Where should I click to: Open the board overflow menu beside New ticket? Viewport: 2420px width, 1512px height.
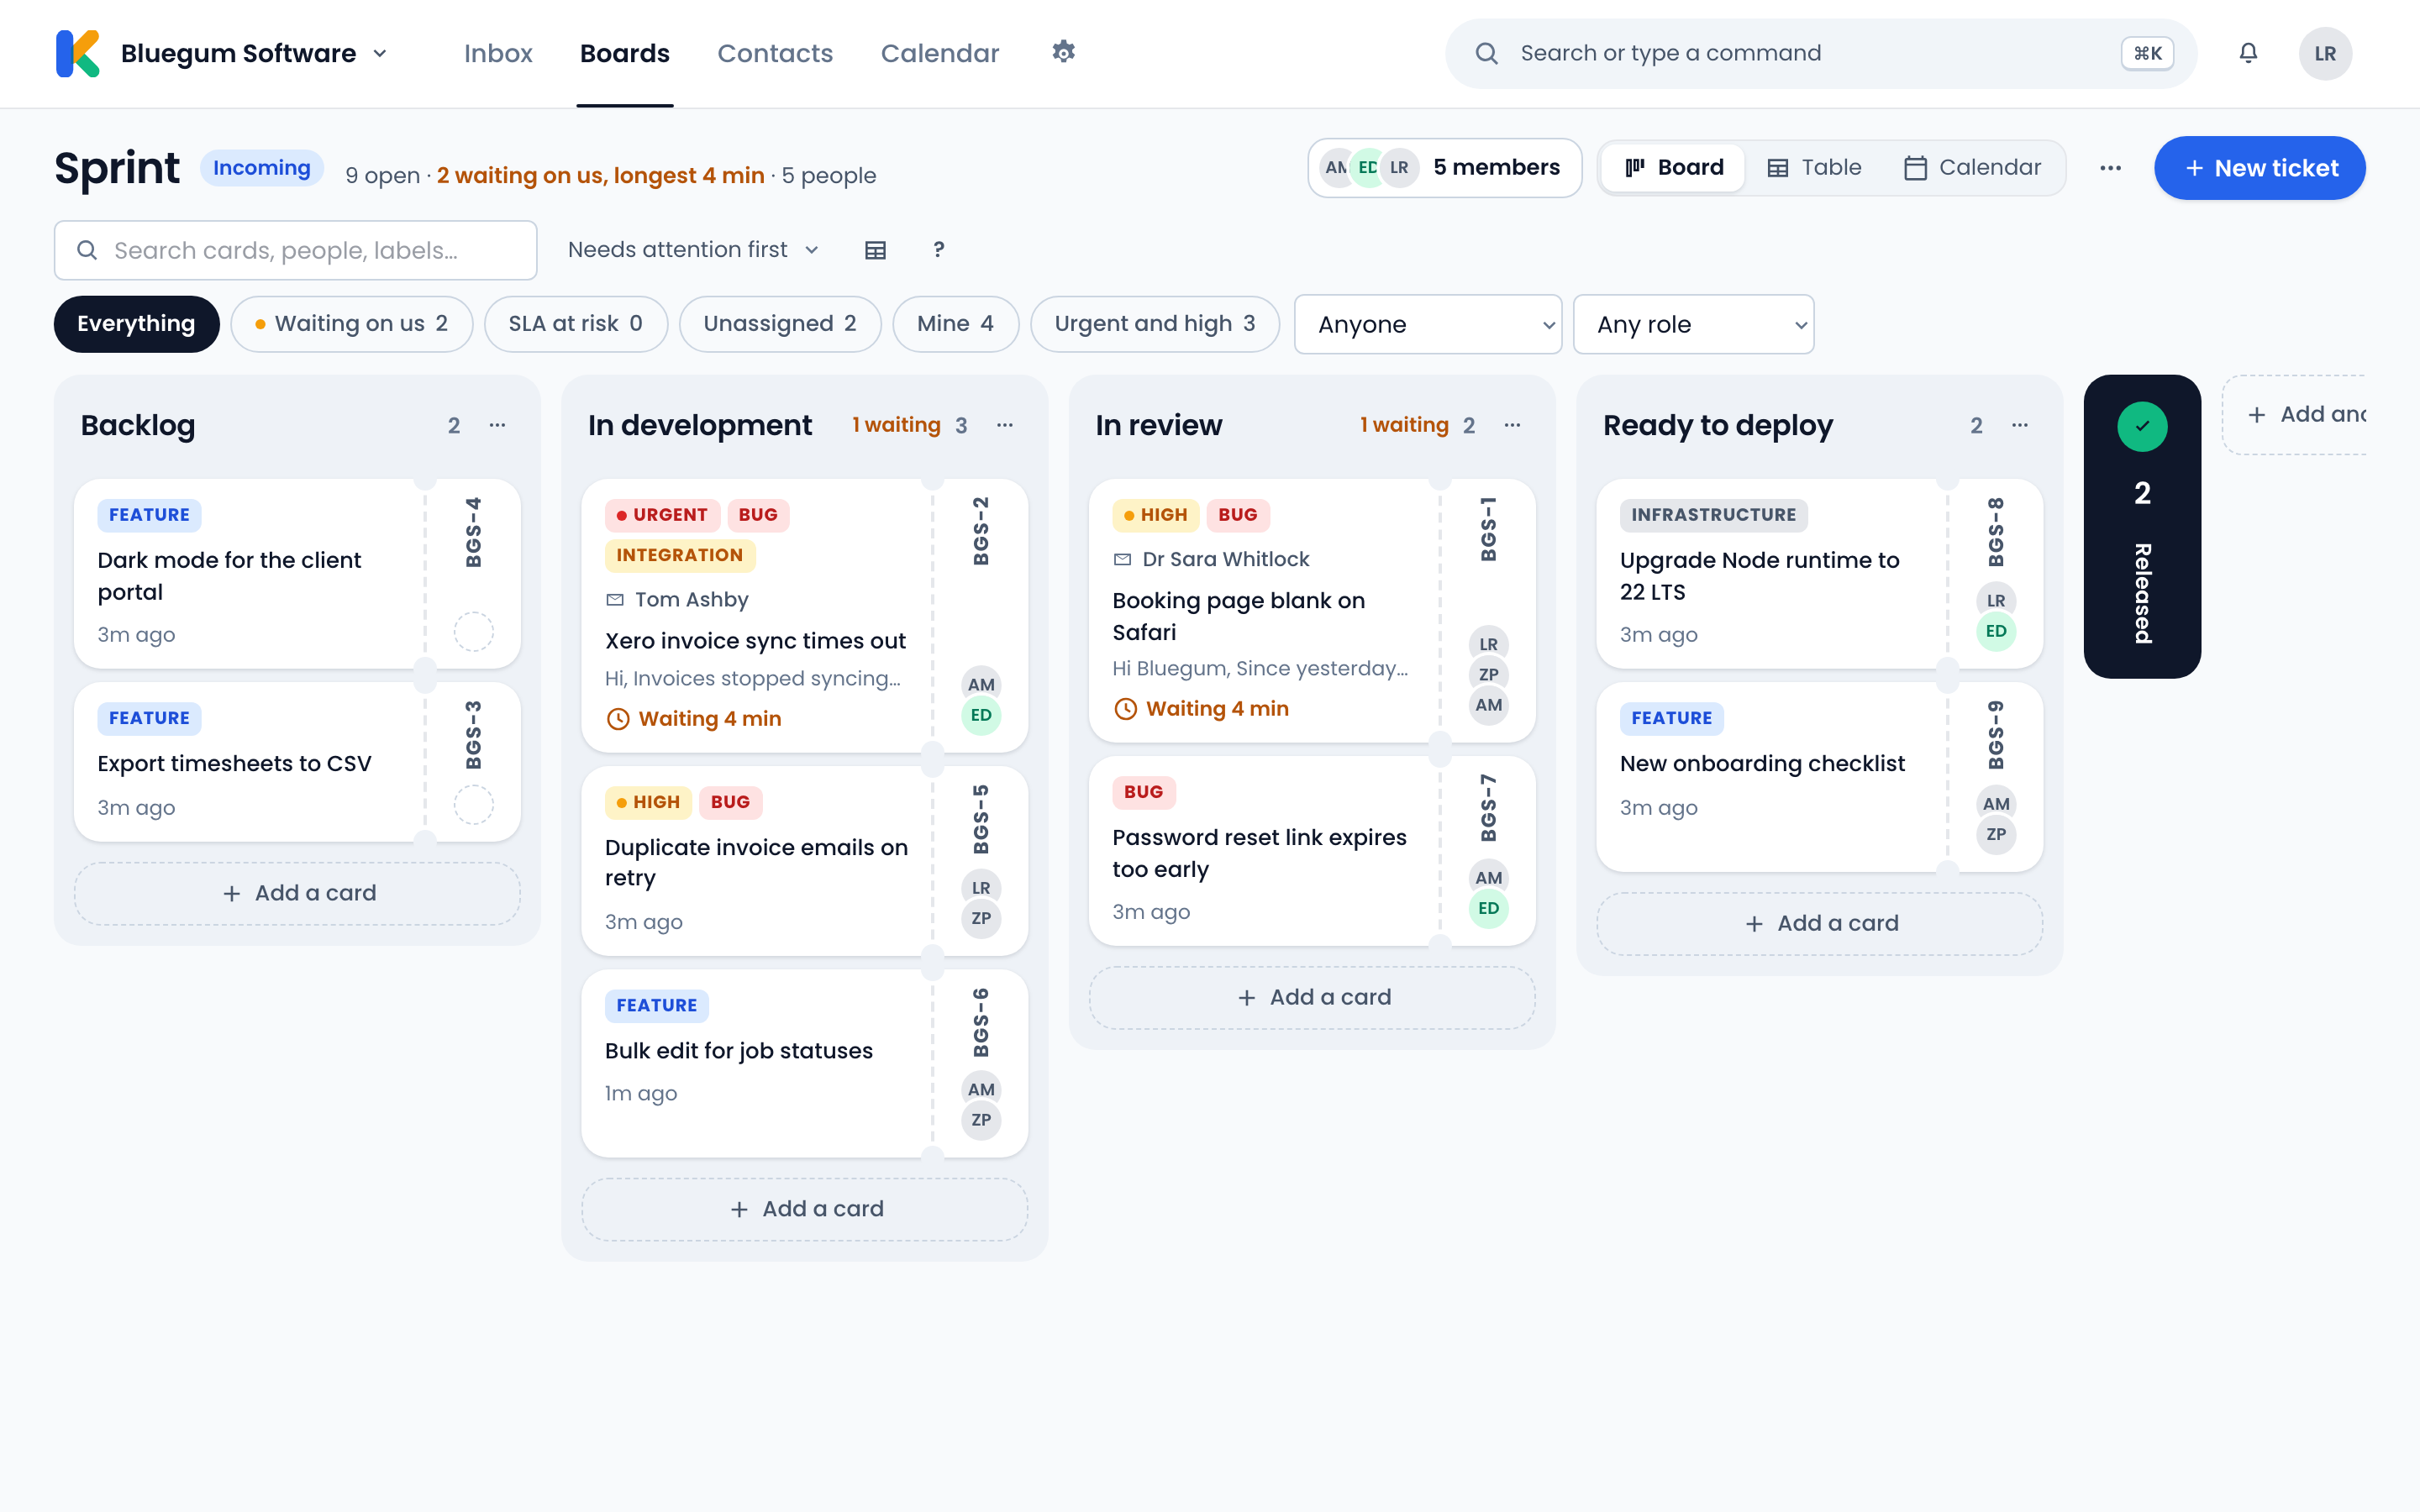[x=2110, y=168]
